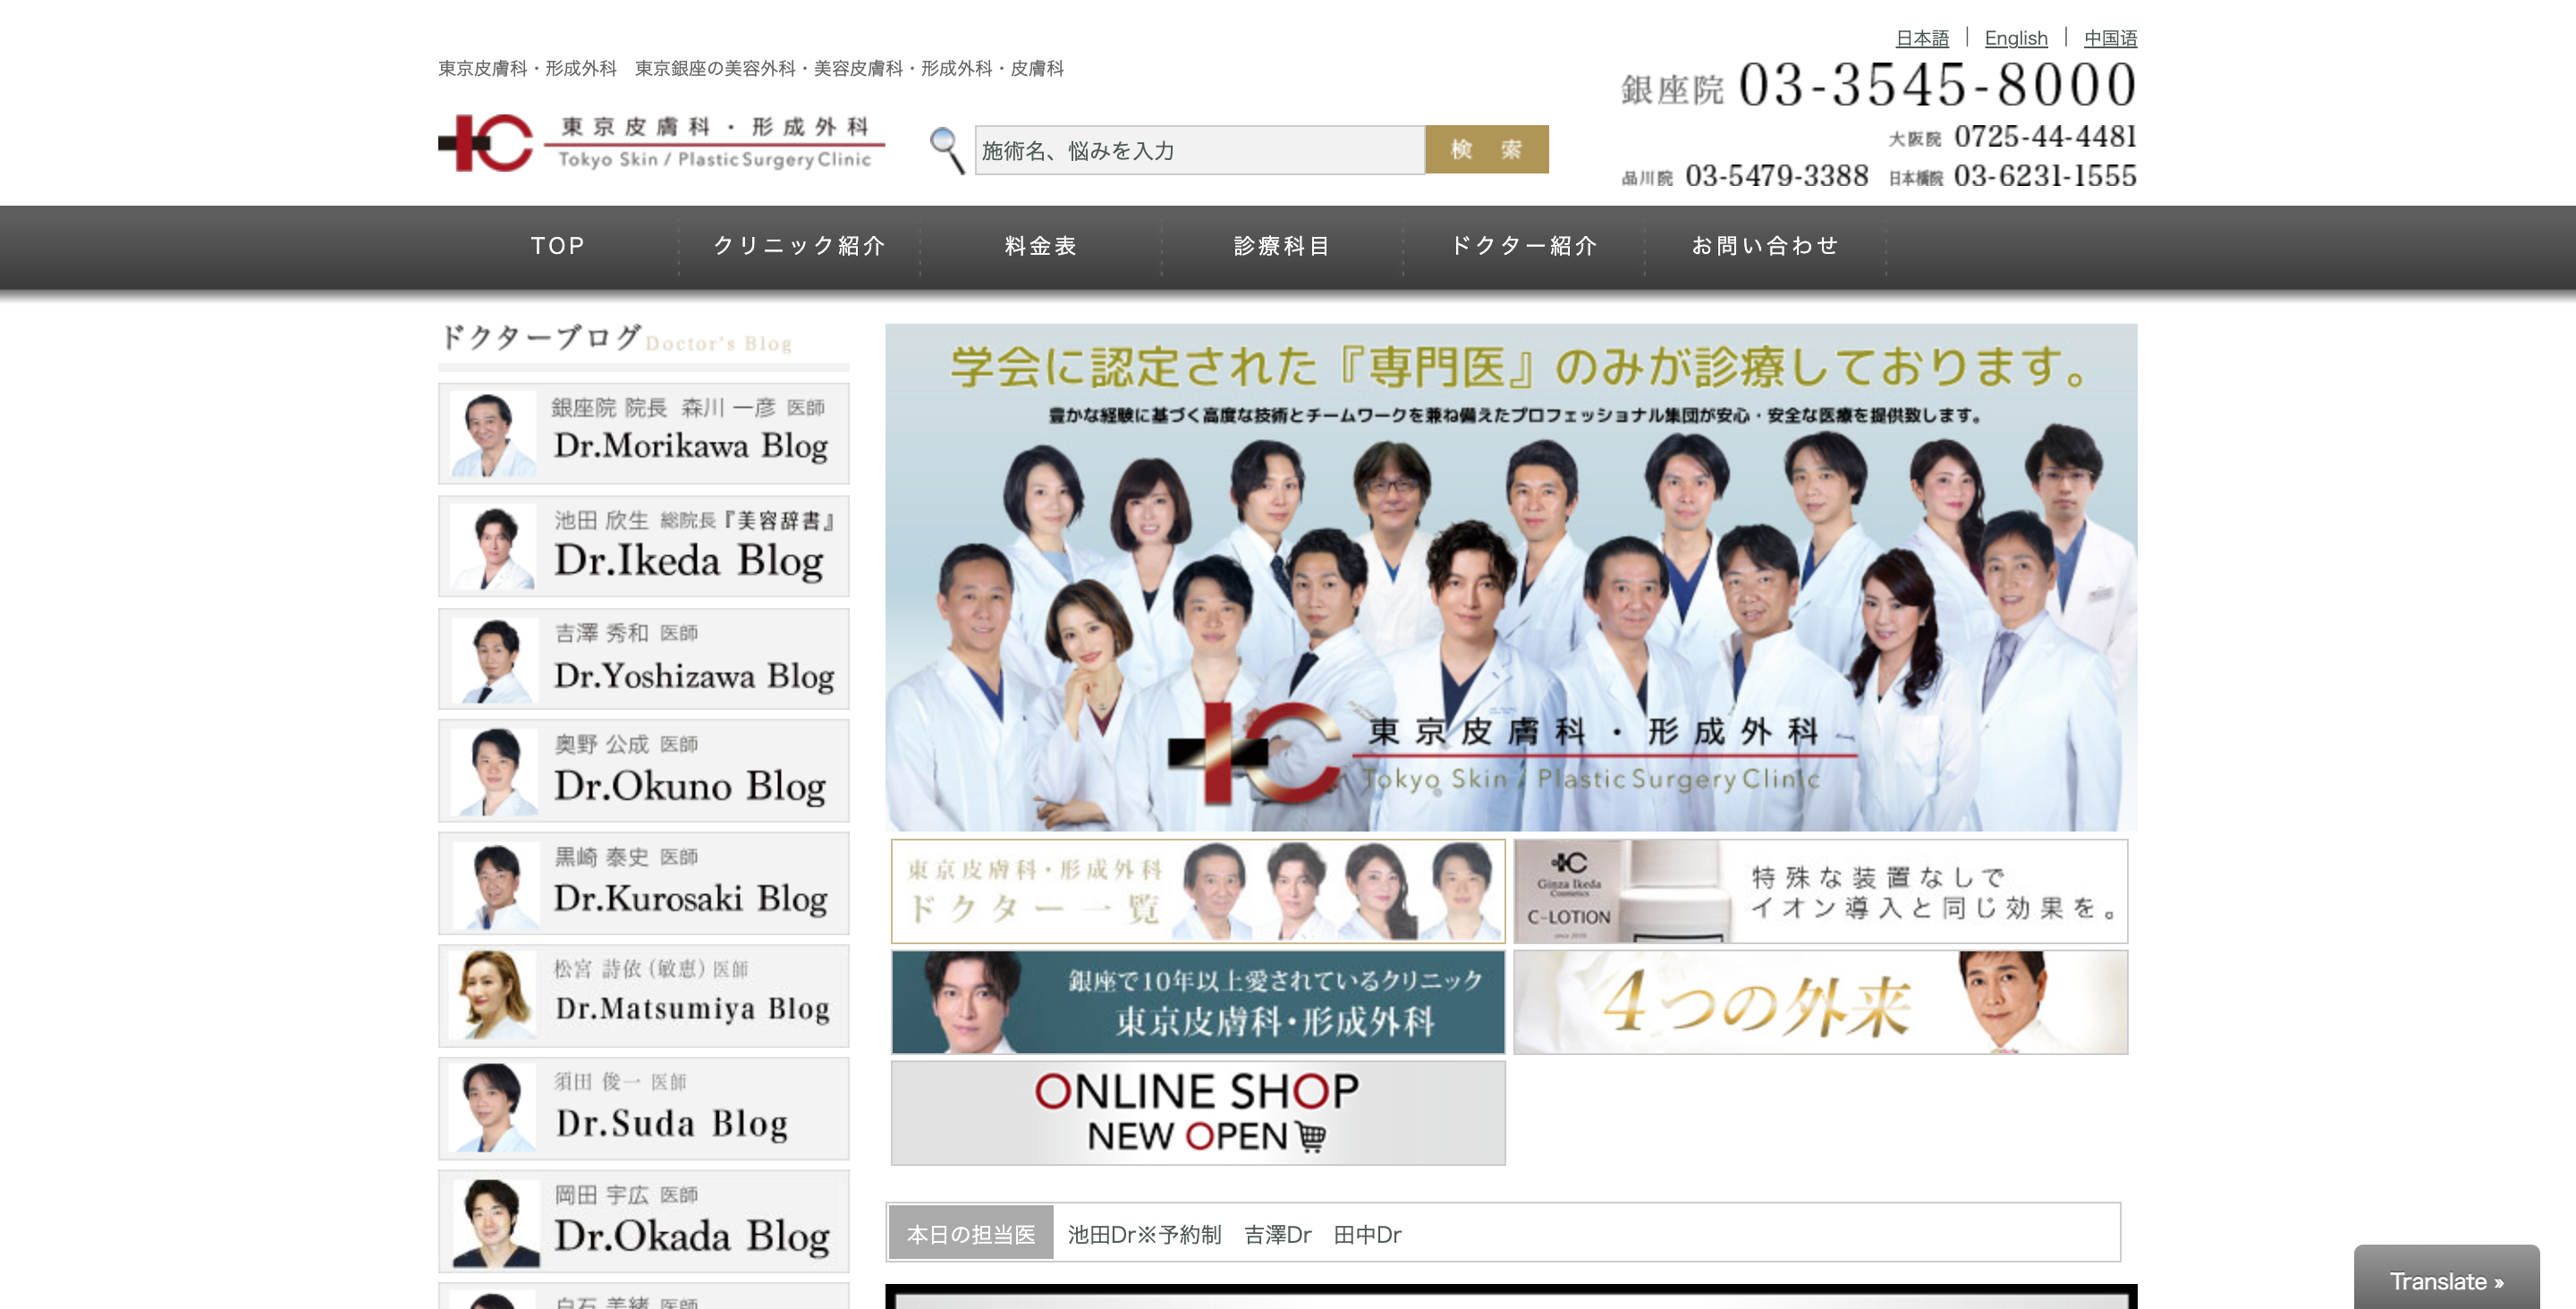The image size is (2576, 1309).
Task: Open the TOP navigation item
Action: point(558,246)
